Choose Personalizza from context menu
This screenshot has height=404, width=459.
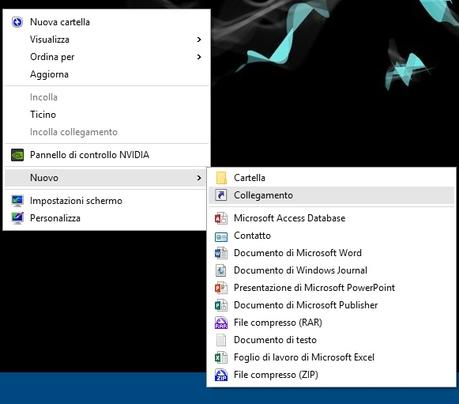tap(107, 218)
